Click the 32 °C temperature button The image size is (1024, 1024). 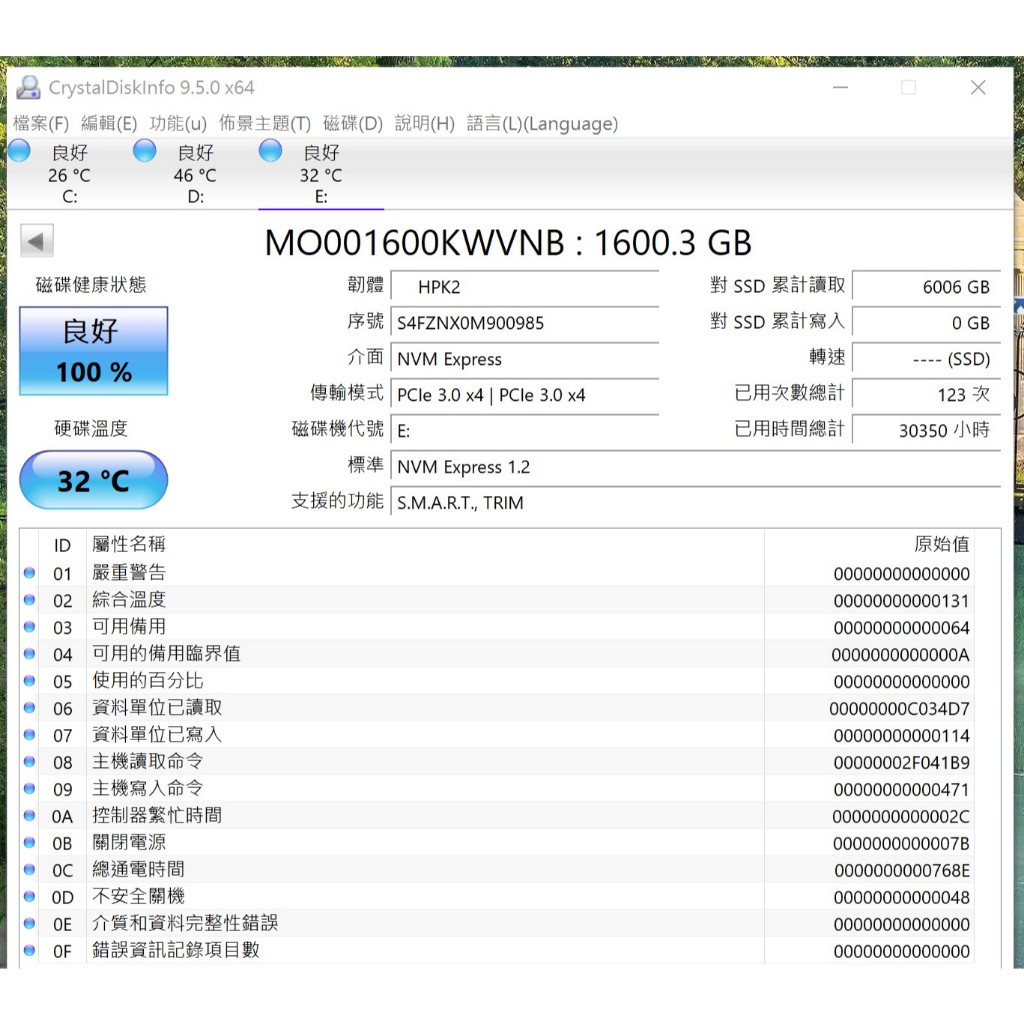click(x=94, y=481)
